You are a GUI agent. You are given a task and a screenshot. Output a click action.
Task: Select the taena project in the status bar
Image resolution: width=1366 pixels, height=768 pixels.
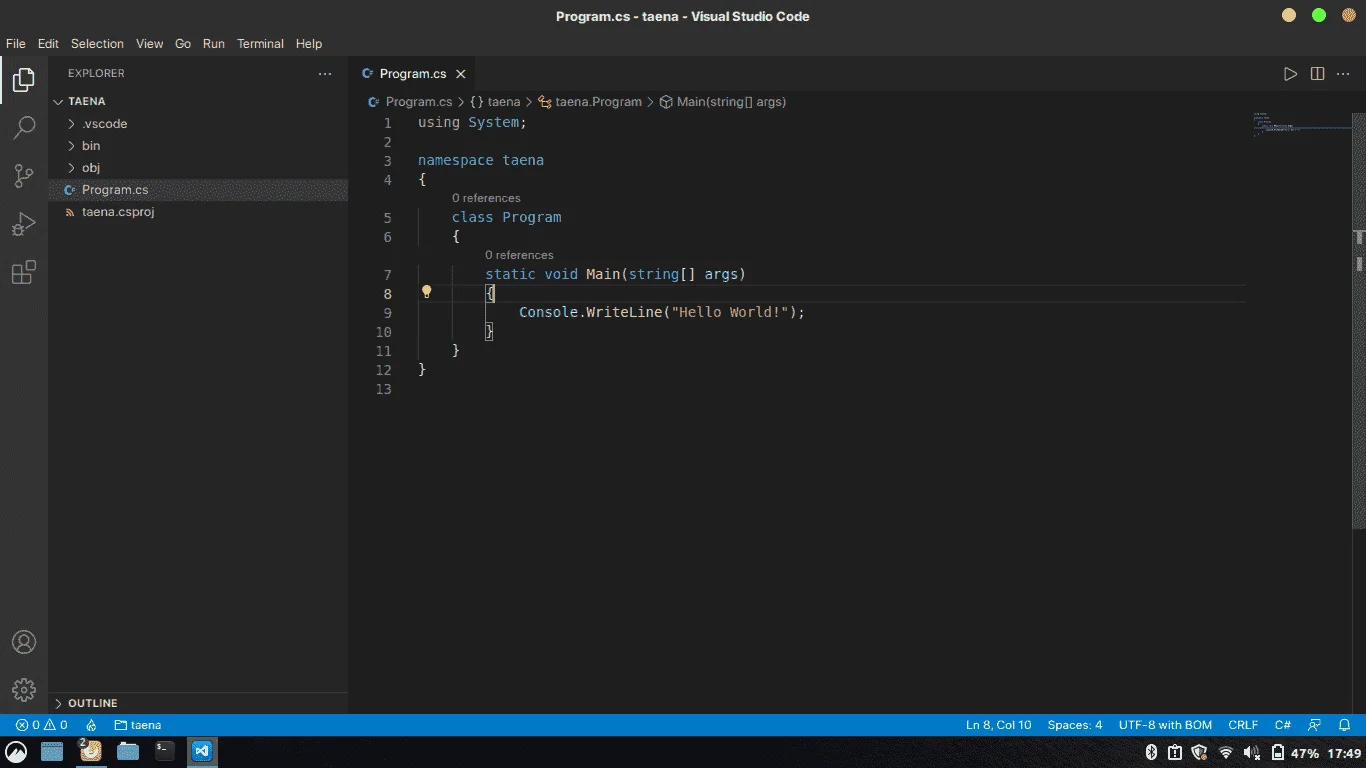pos(138,725)
